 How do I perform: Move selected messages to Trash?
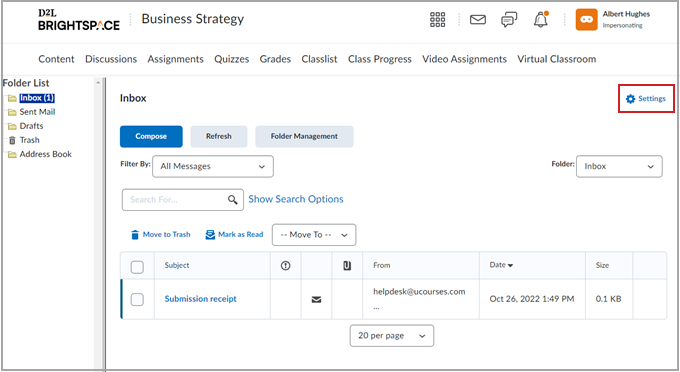pyautogui.click(x=160, y=235)
